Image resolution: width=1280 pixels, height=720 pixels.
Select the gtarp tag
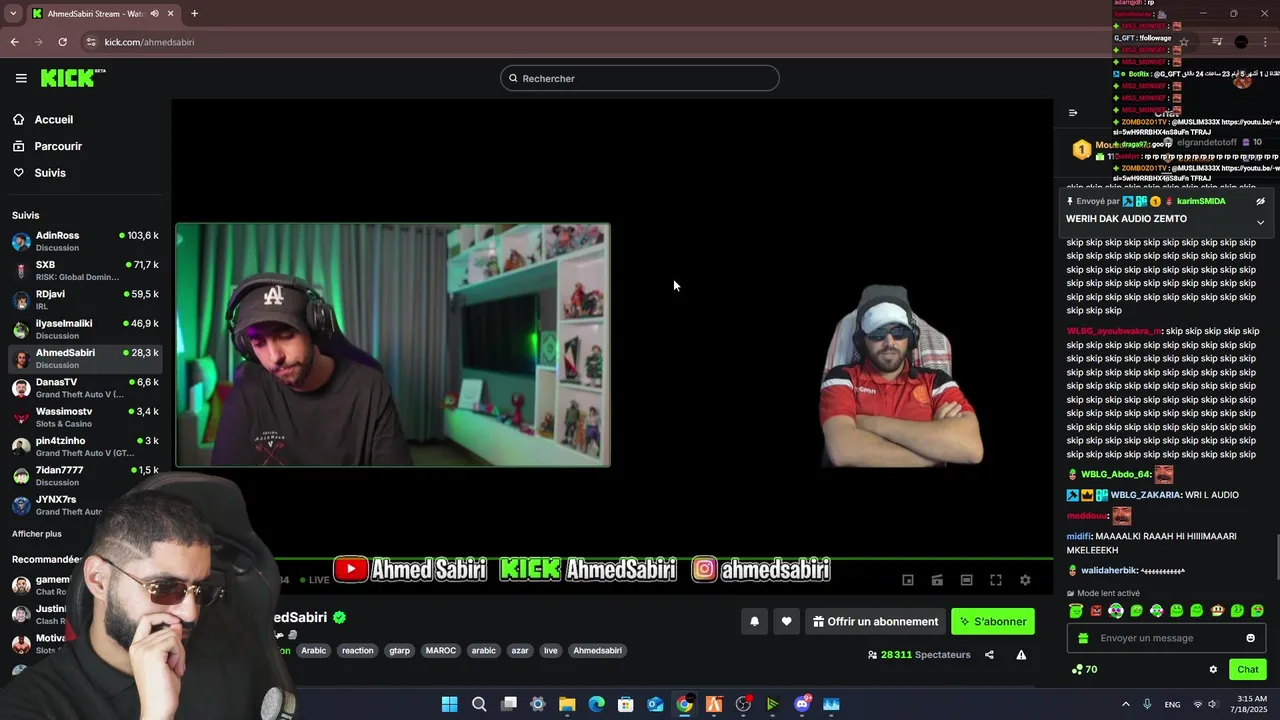click(399, 651)
